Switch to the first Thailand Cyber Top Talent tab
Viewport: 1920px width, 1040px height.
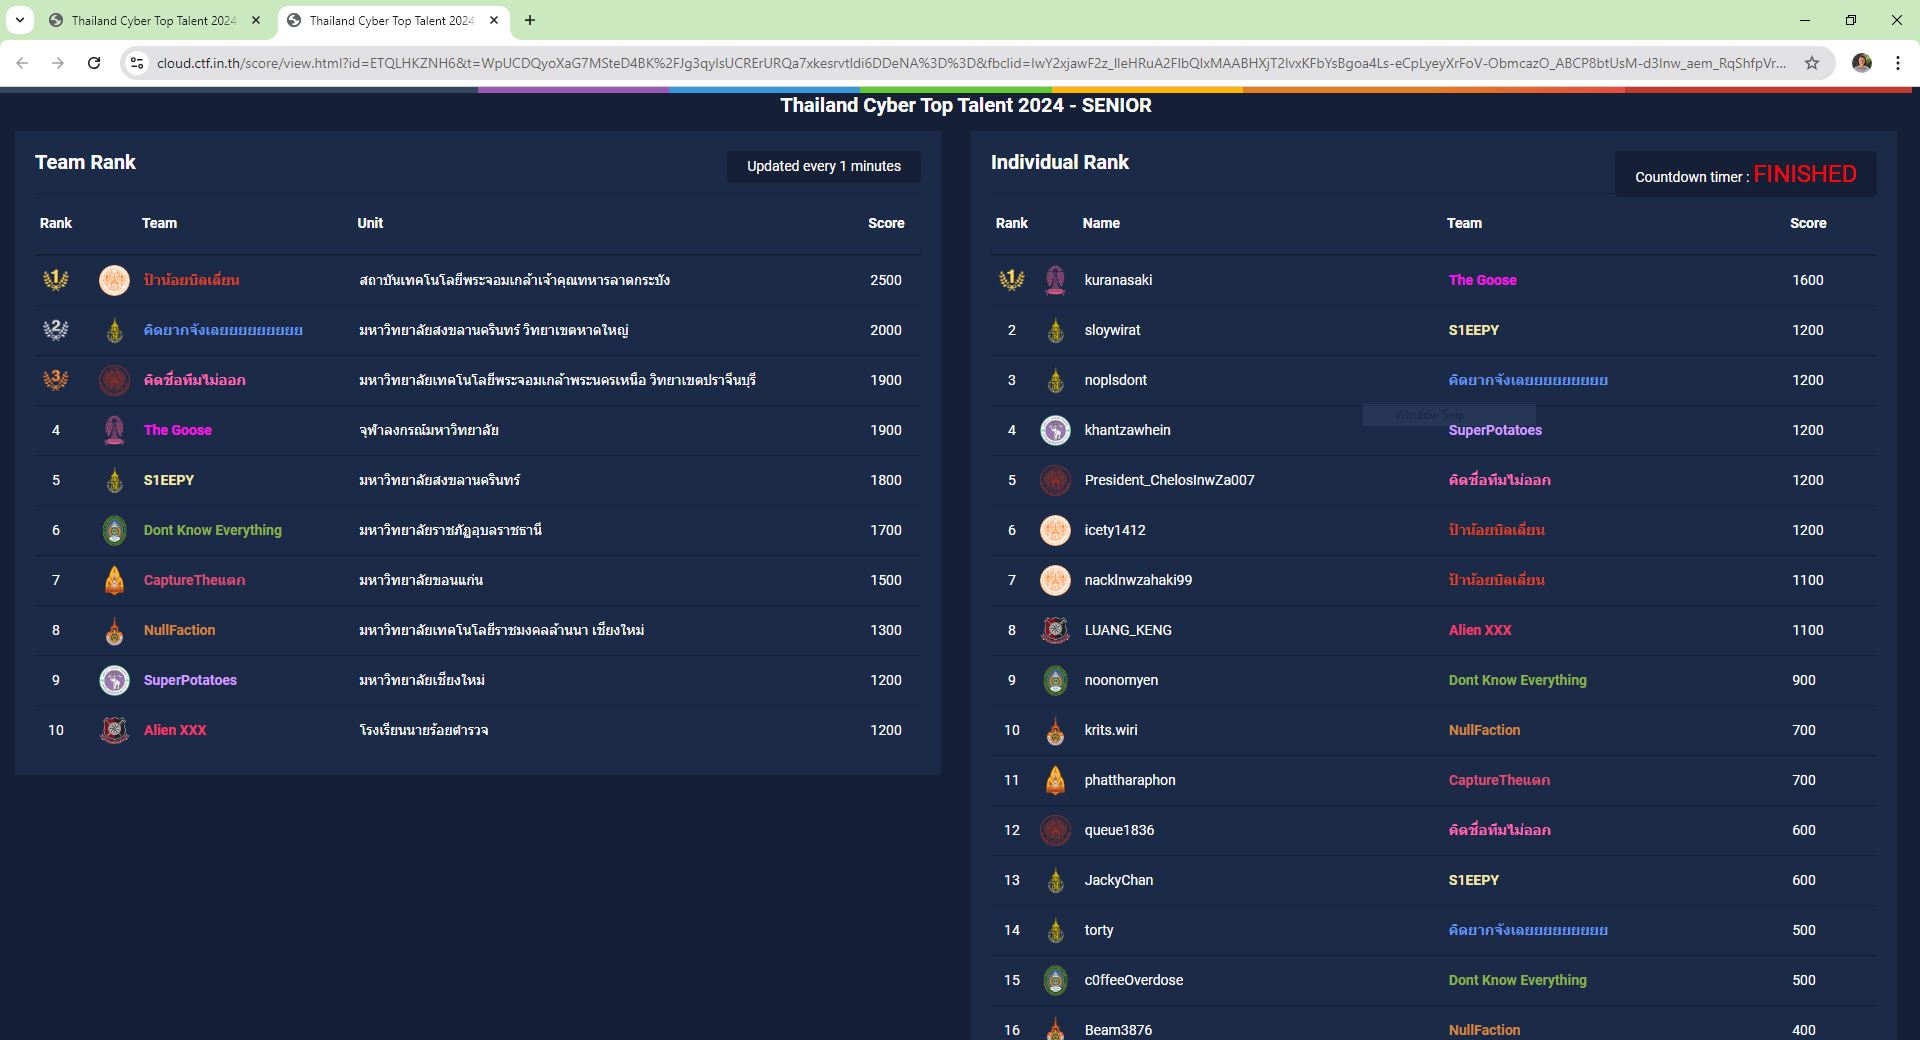pos(152,20)
